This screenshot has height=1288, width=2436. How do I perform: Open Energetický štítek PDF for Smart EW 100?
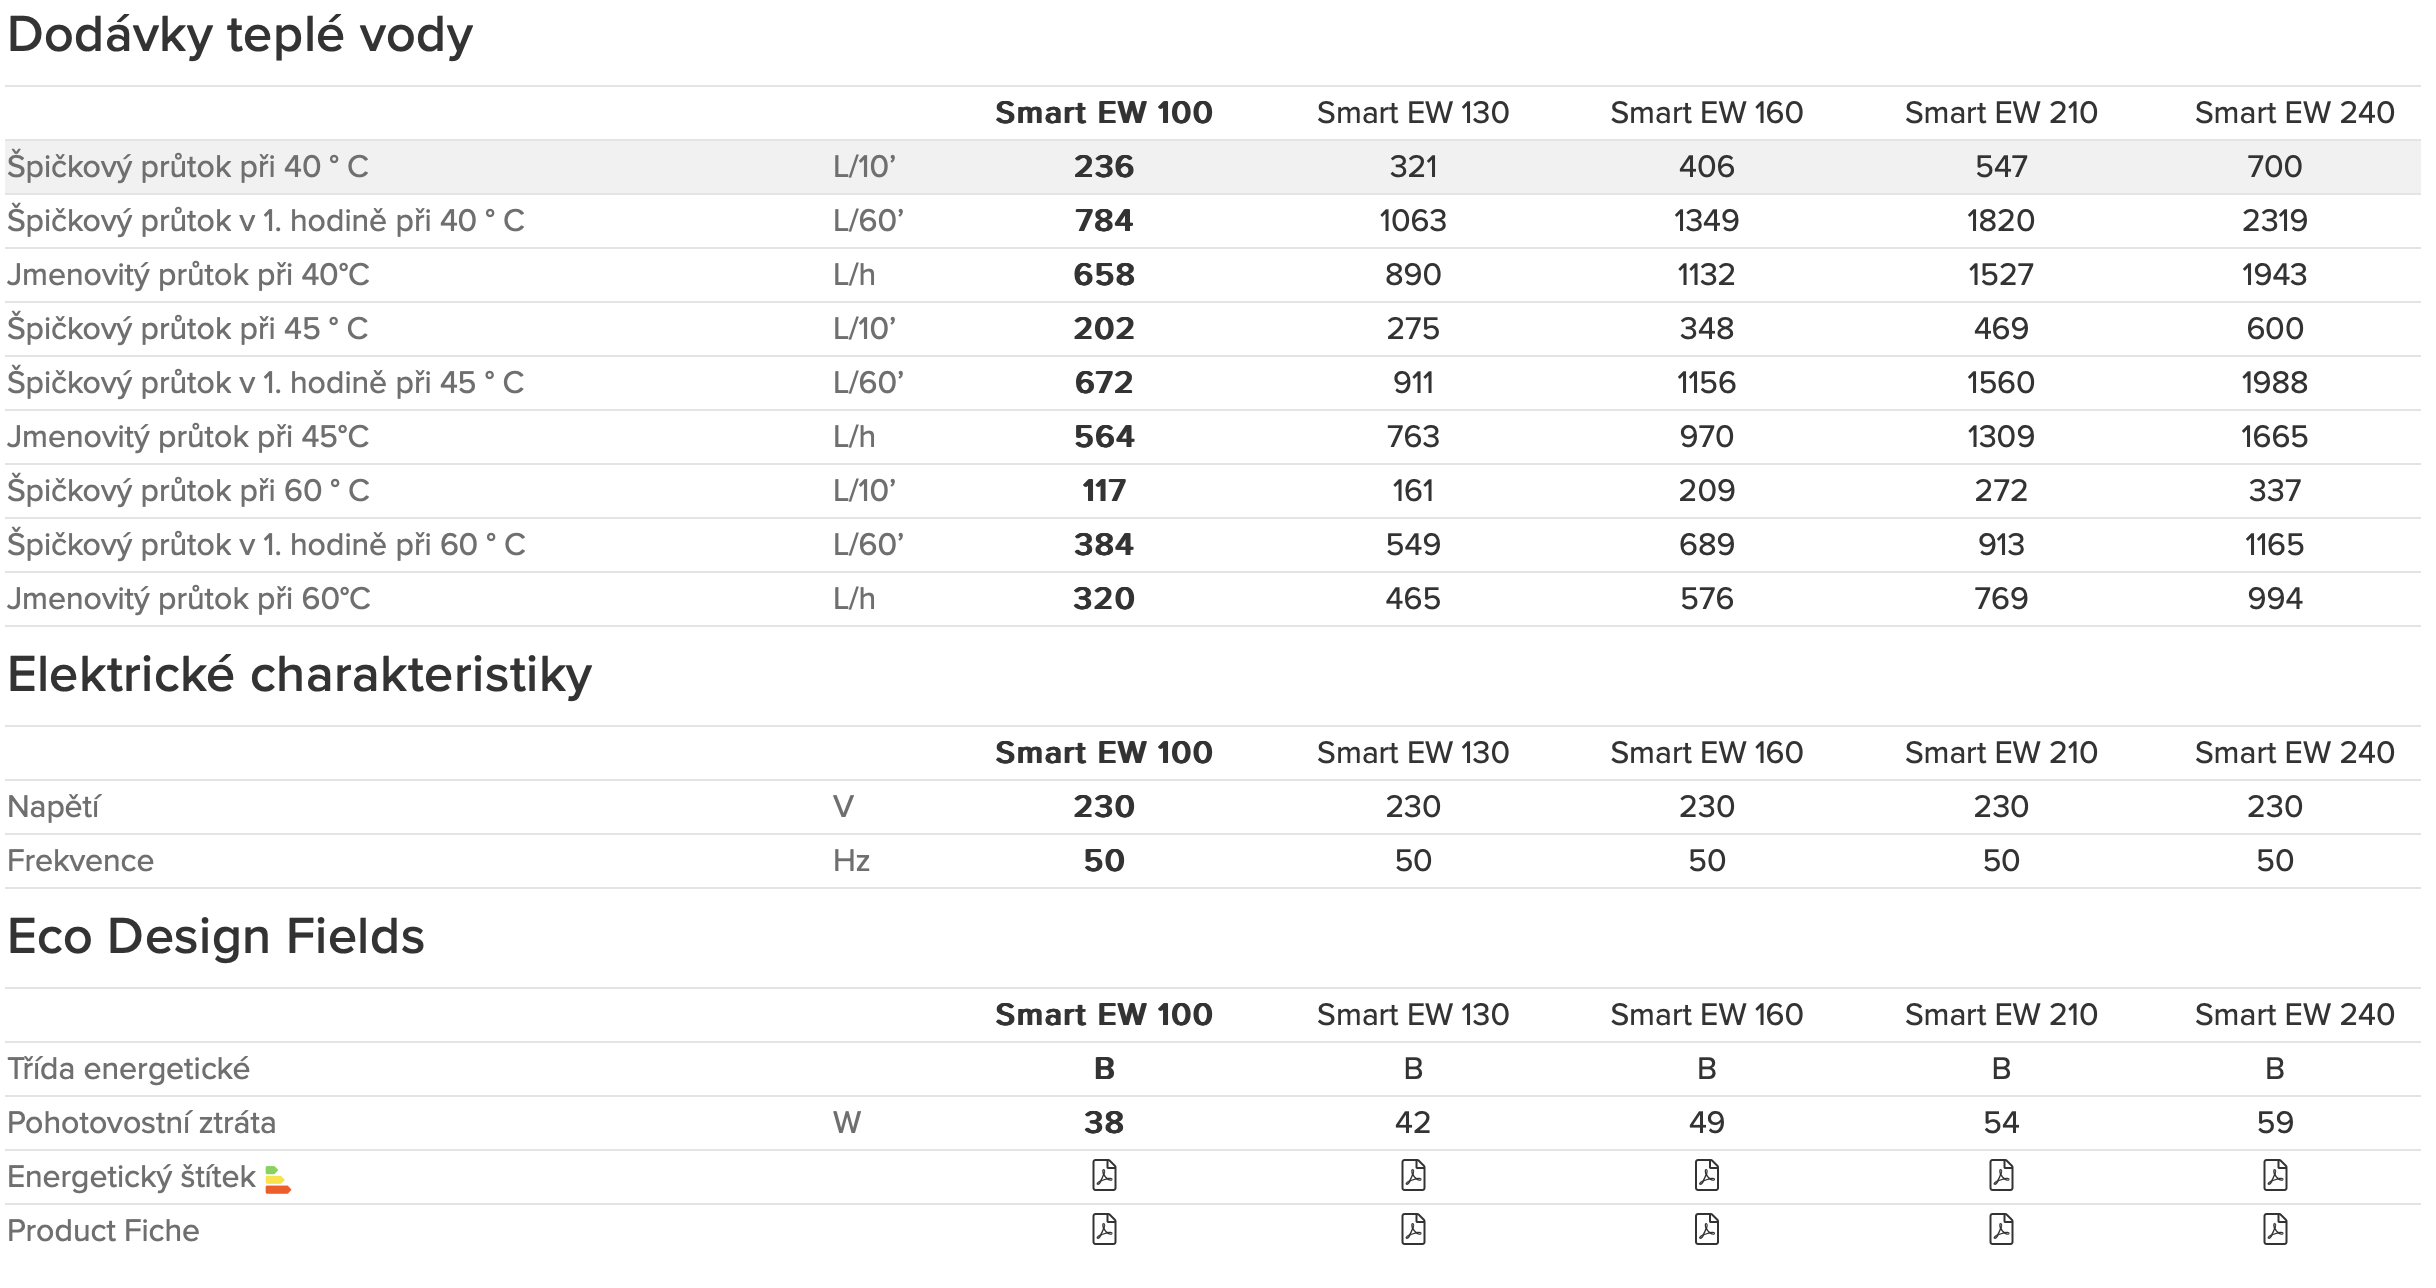coord(1104,1176)
